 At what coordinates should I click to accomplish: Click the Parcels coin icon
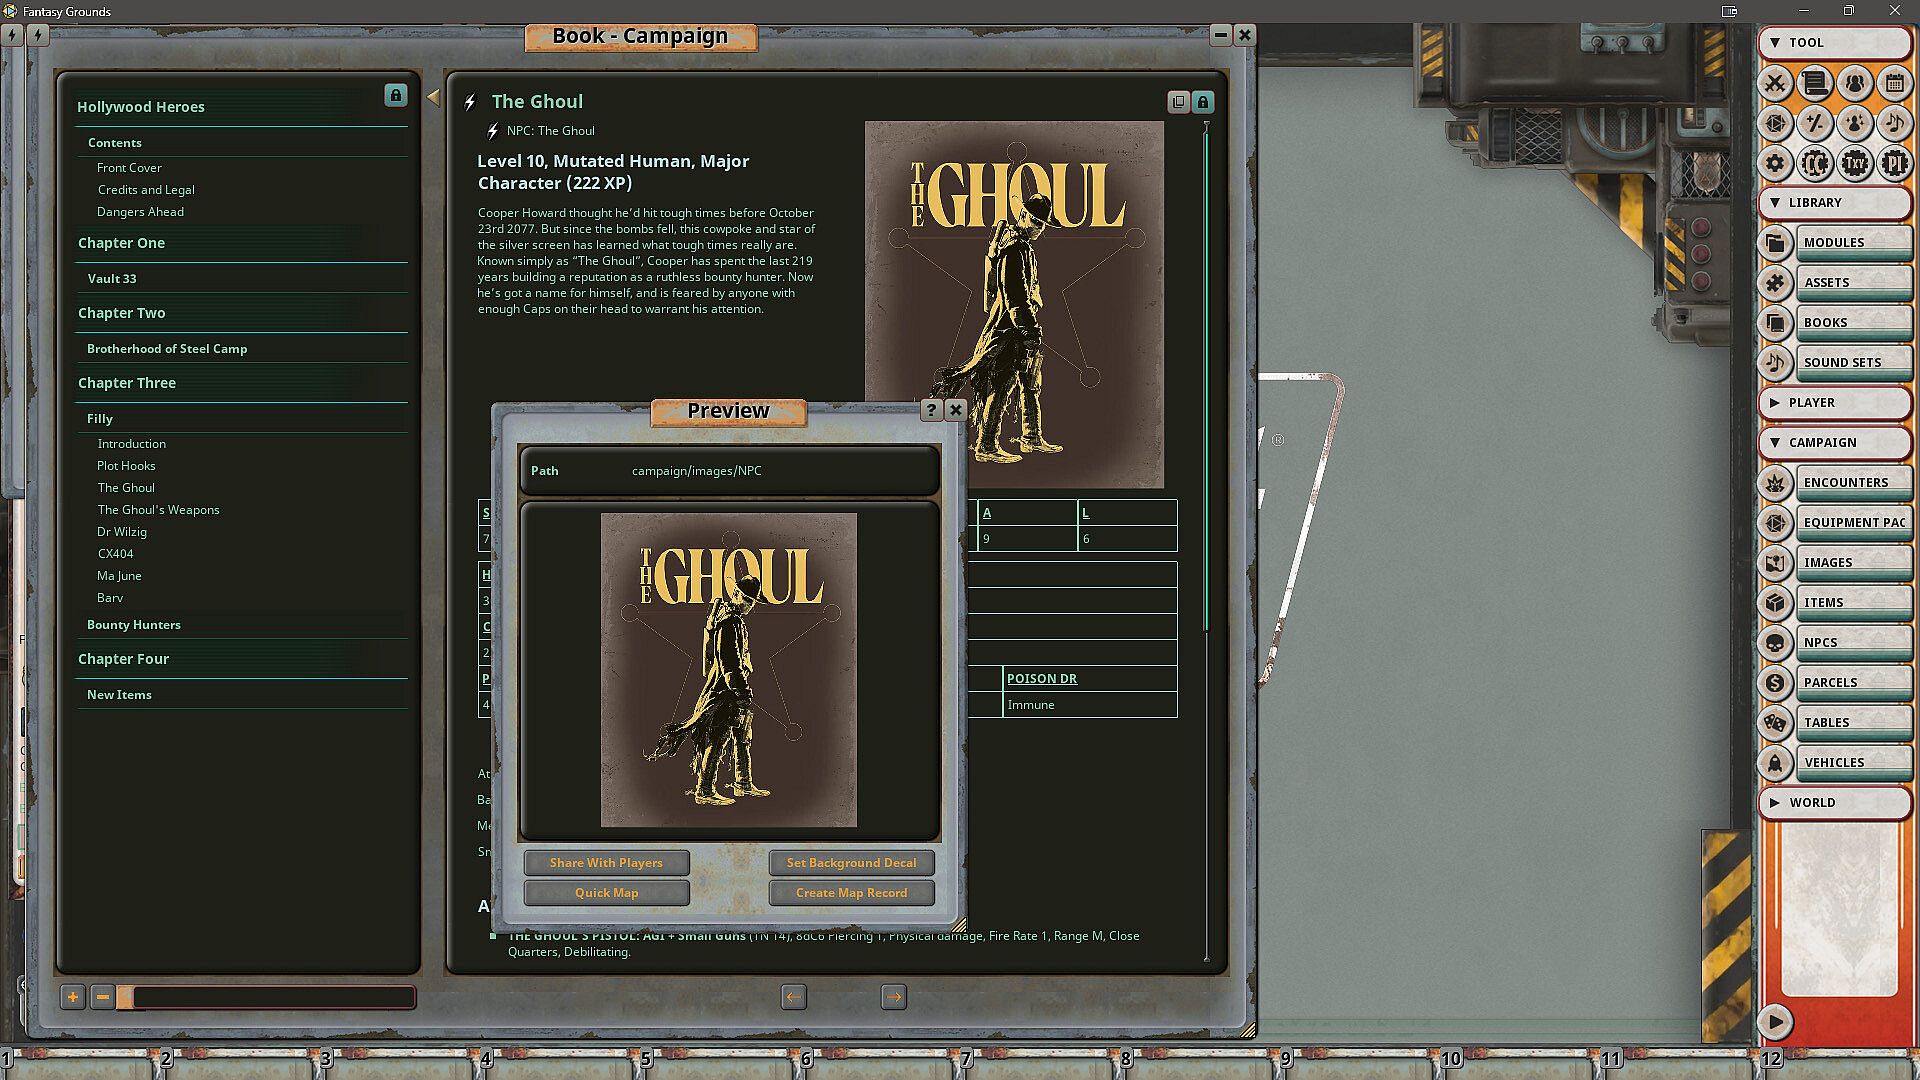pyautogui.click(x=1775, y=683)
